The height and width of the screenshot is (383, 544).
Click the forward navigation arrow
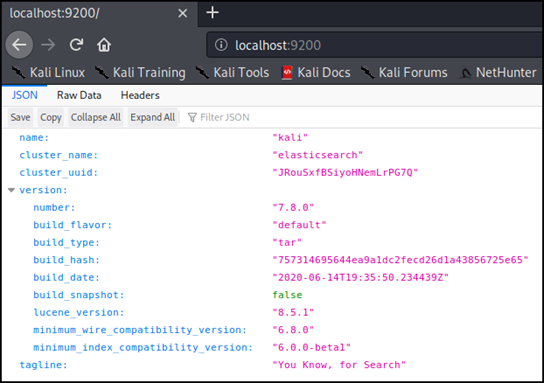48,45
